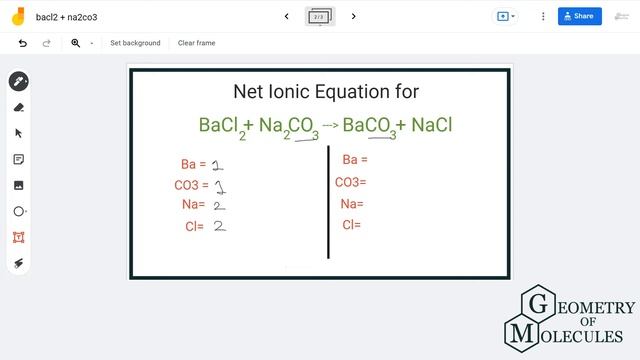Undo the last action
640x360 pixels.
[x=23, y=43]
